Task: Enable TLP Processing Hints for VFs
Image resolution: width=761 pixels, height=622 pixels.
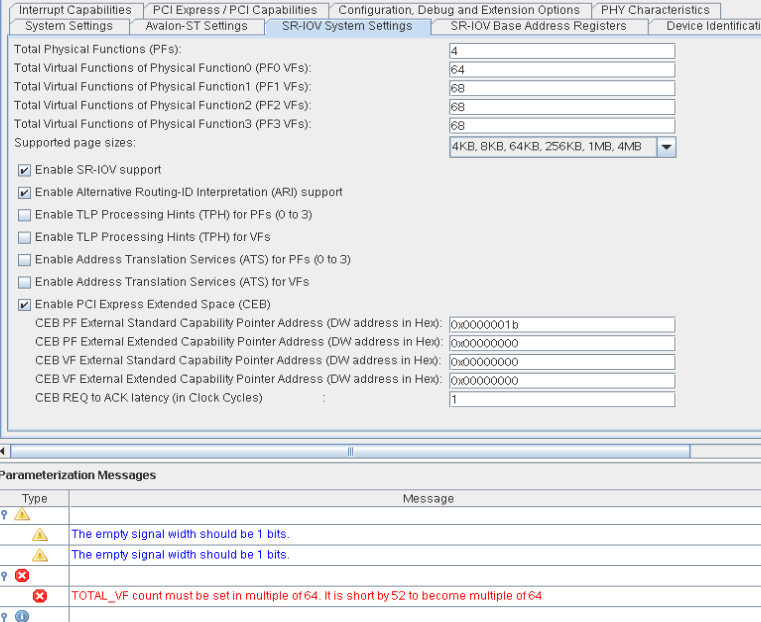Action: 24,237
